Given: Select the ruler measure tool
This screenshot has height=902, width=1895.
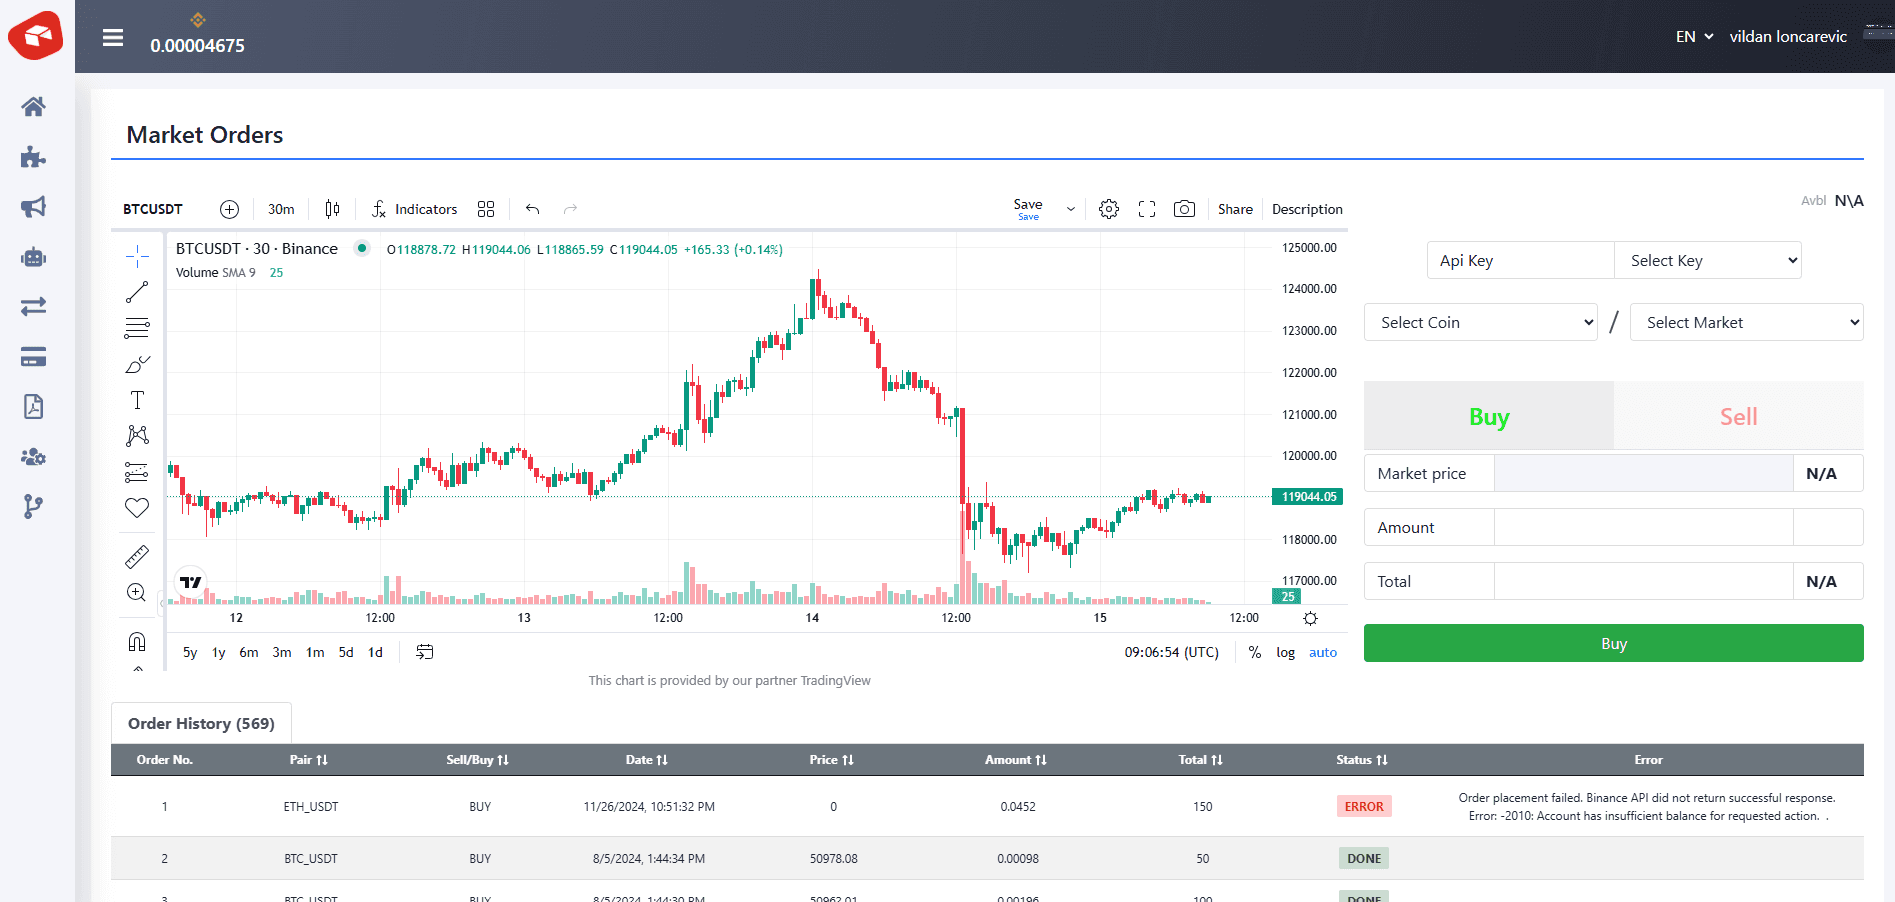Looking at the screenshot, I should coord(137,556).
